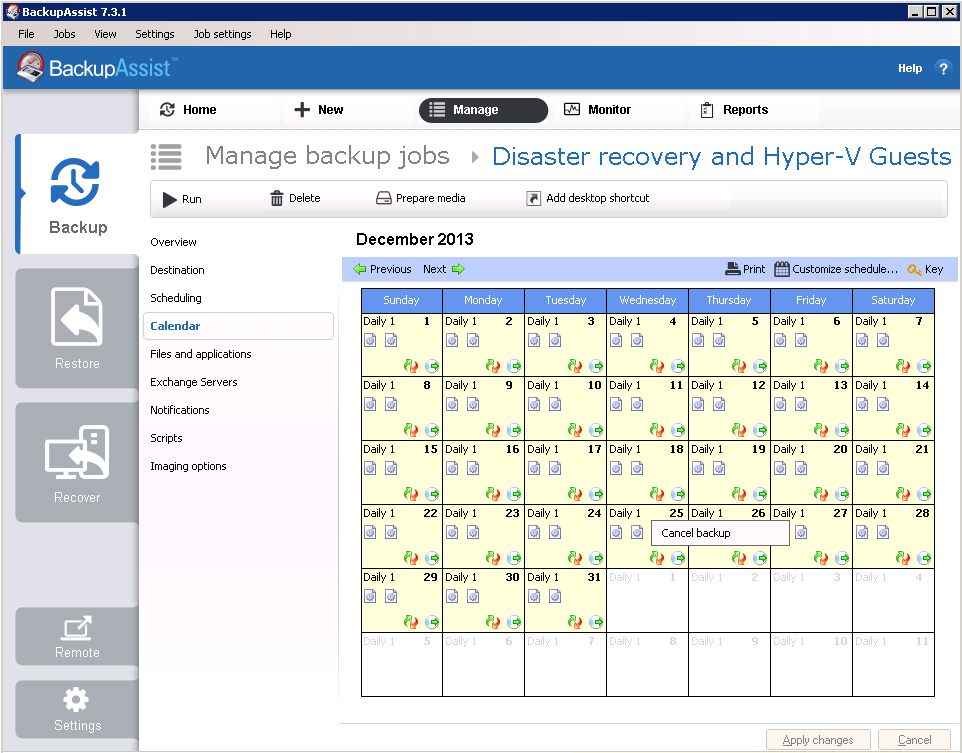Viewport: 962px width, 753px height.
Task: Click the first document icon on December 1
Action: point(371,340)
